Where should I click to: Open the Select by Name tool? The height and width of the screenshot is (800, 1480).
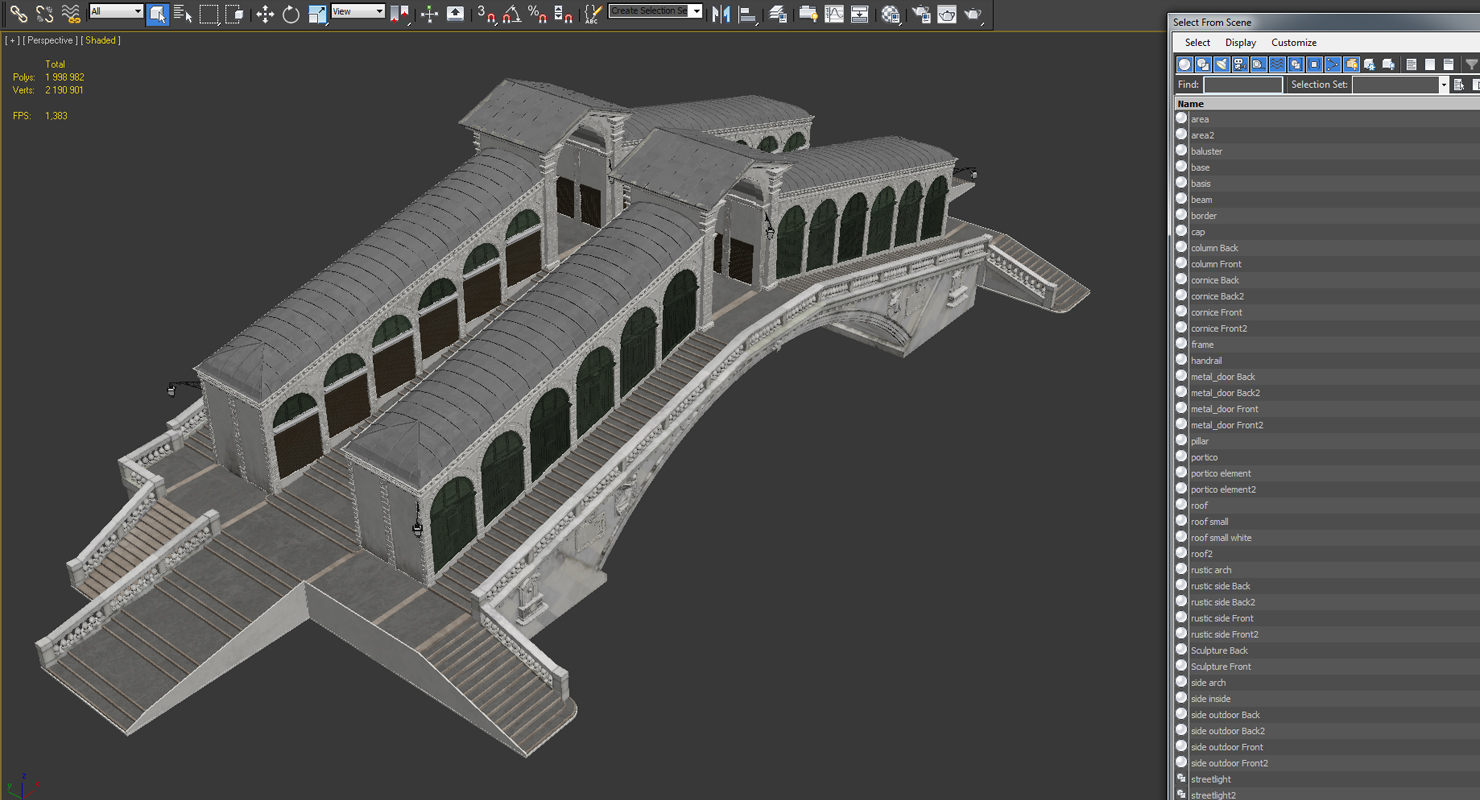tap(182, 14)
